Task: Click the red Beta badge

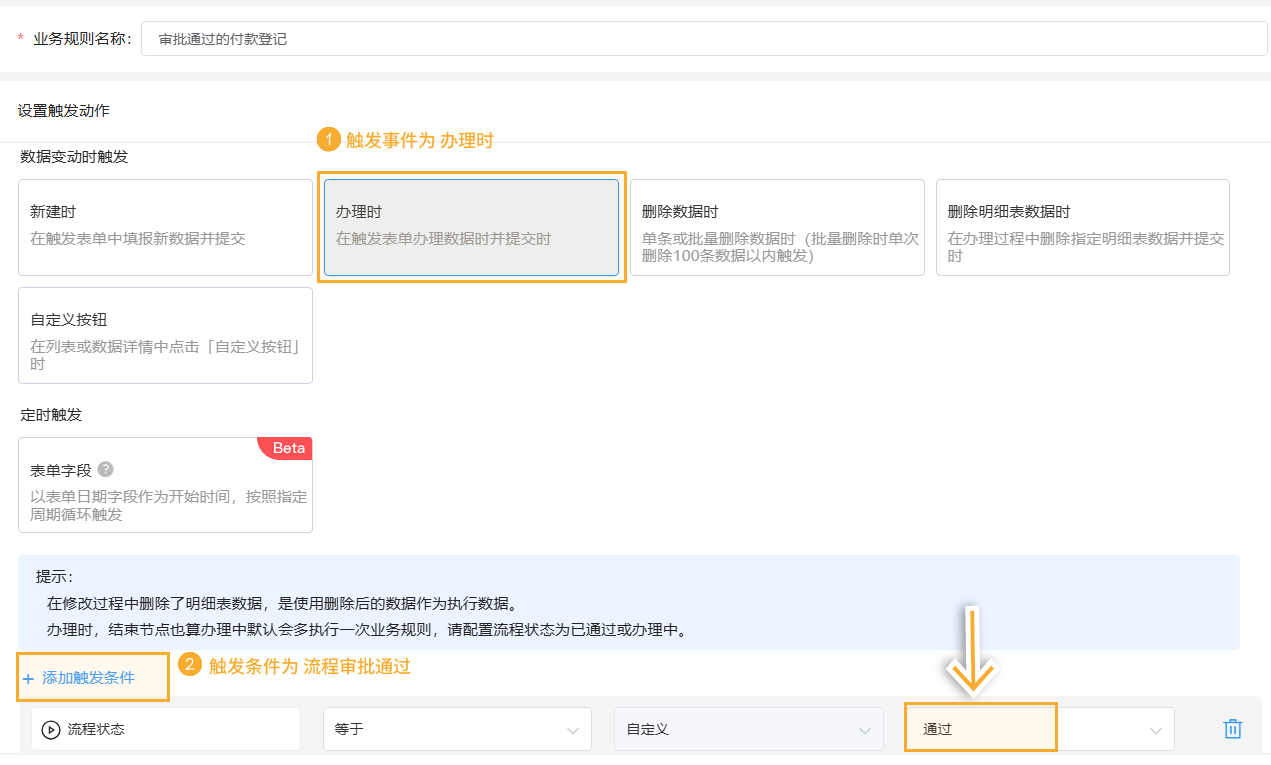Action: [x=288, y=448]
